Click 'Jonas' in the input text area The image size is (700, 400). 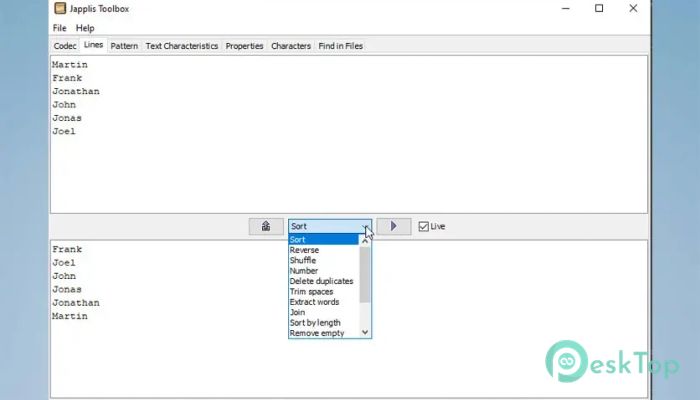pyautogui.click(x=67, y=118)
